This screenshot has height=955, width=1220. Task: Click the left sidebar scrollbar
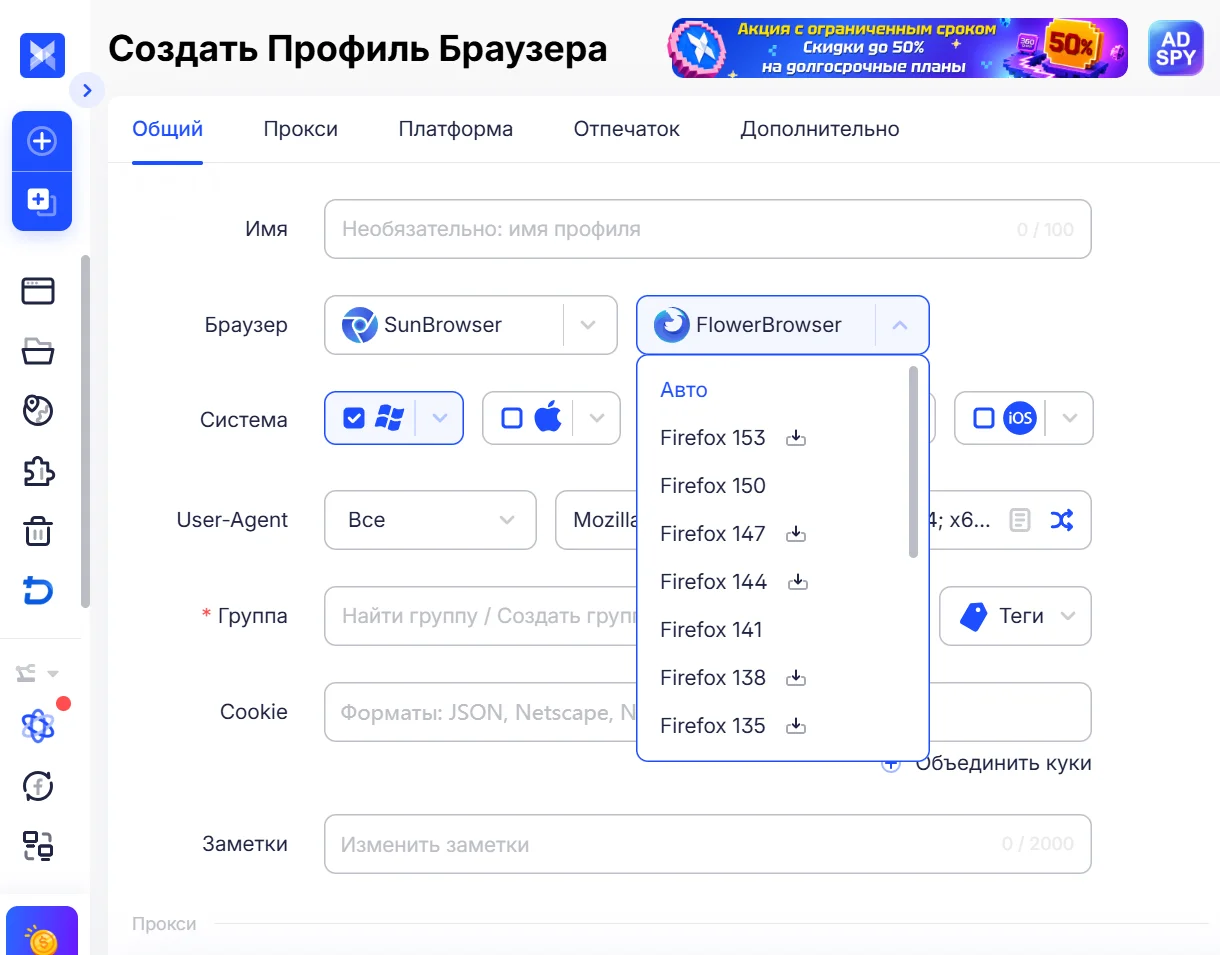(85, 431)
